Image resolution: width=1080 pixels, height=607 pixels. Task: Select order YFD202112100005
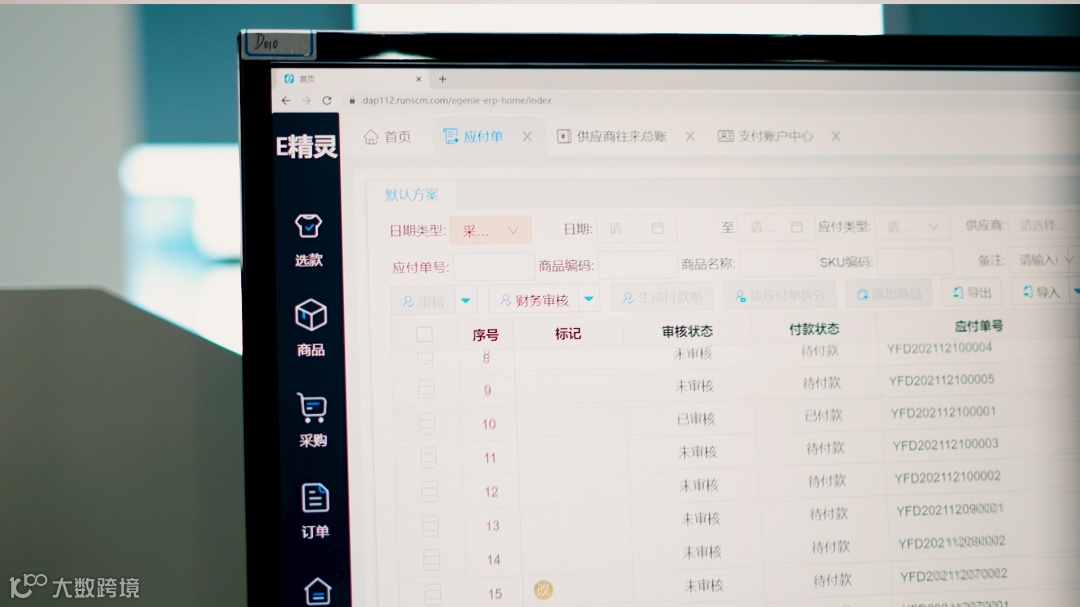click(941, 380)
